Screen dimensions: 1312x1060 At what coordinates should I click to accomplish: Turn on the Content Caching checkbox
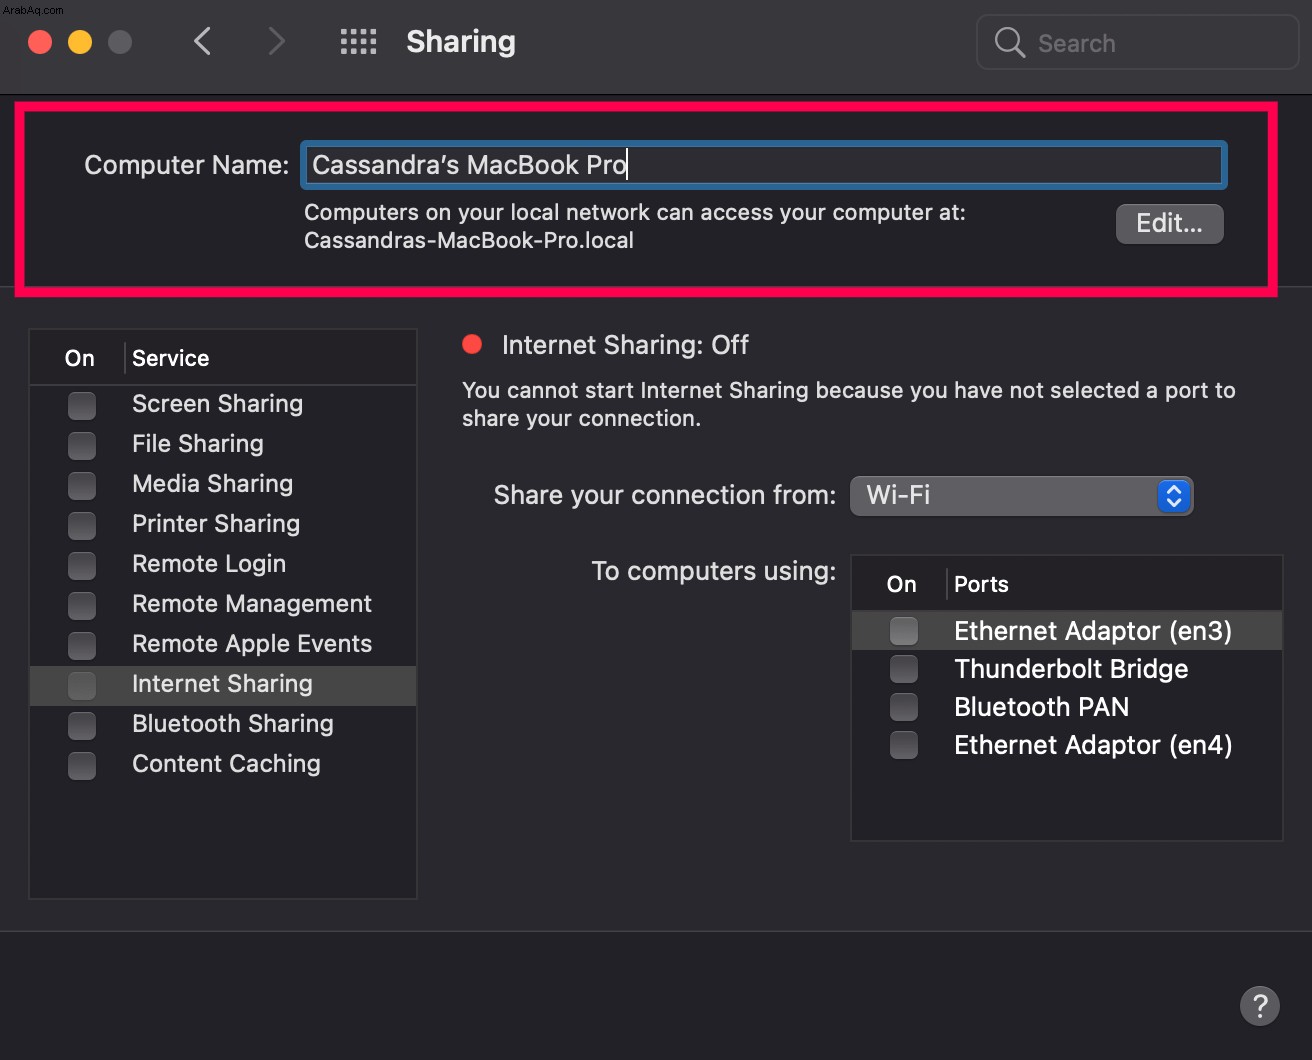[x=82, y=765]
